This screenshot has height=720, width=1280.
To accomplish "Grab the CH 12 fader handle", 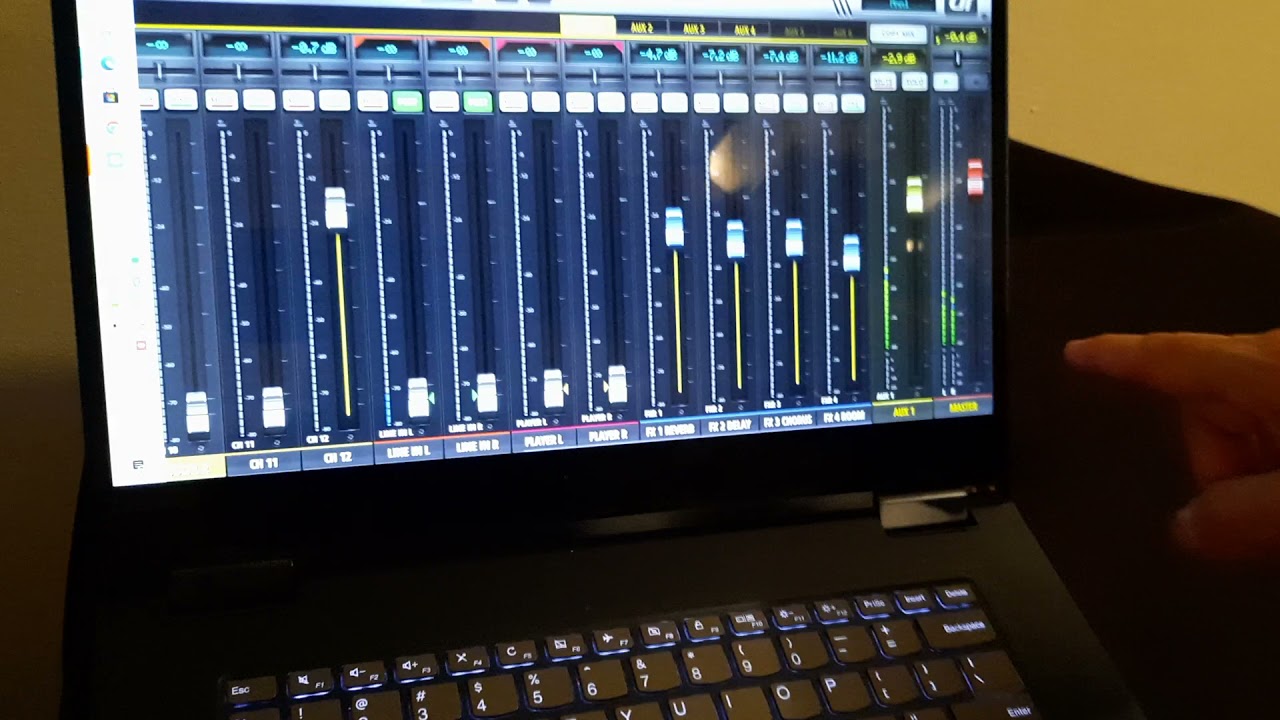I will click(x=337, y=208).
